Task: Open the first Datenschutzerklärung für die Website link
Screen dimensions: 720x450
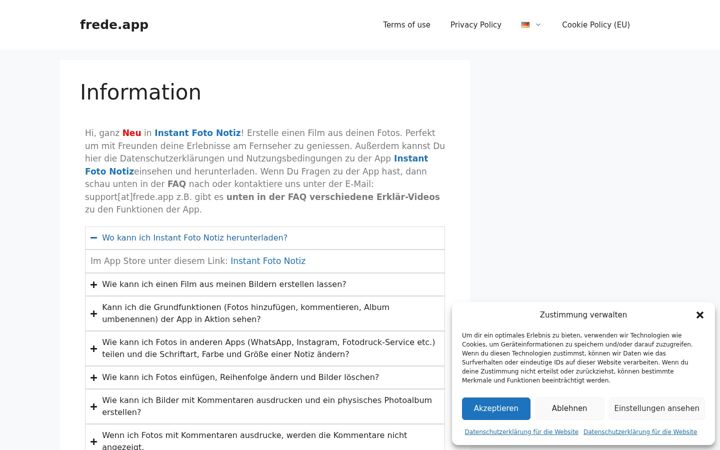Action: point(521,432)
